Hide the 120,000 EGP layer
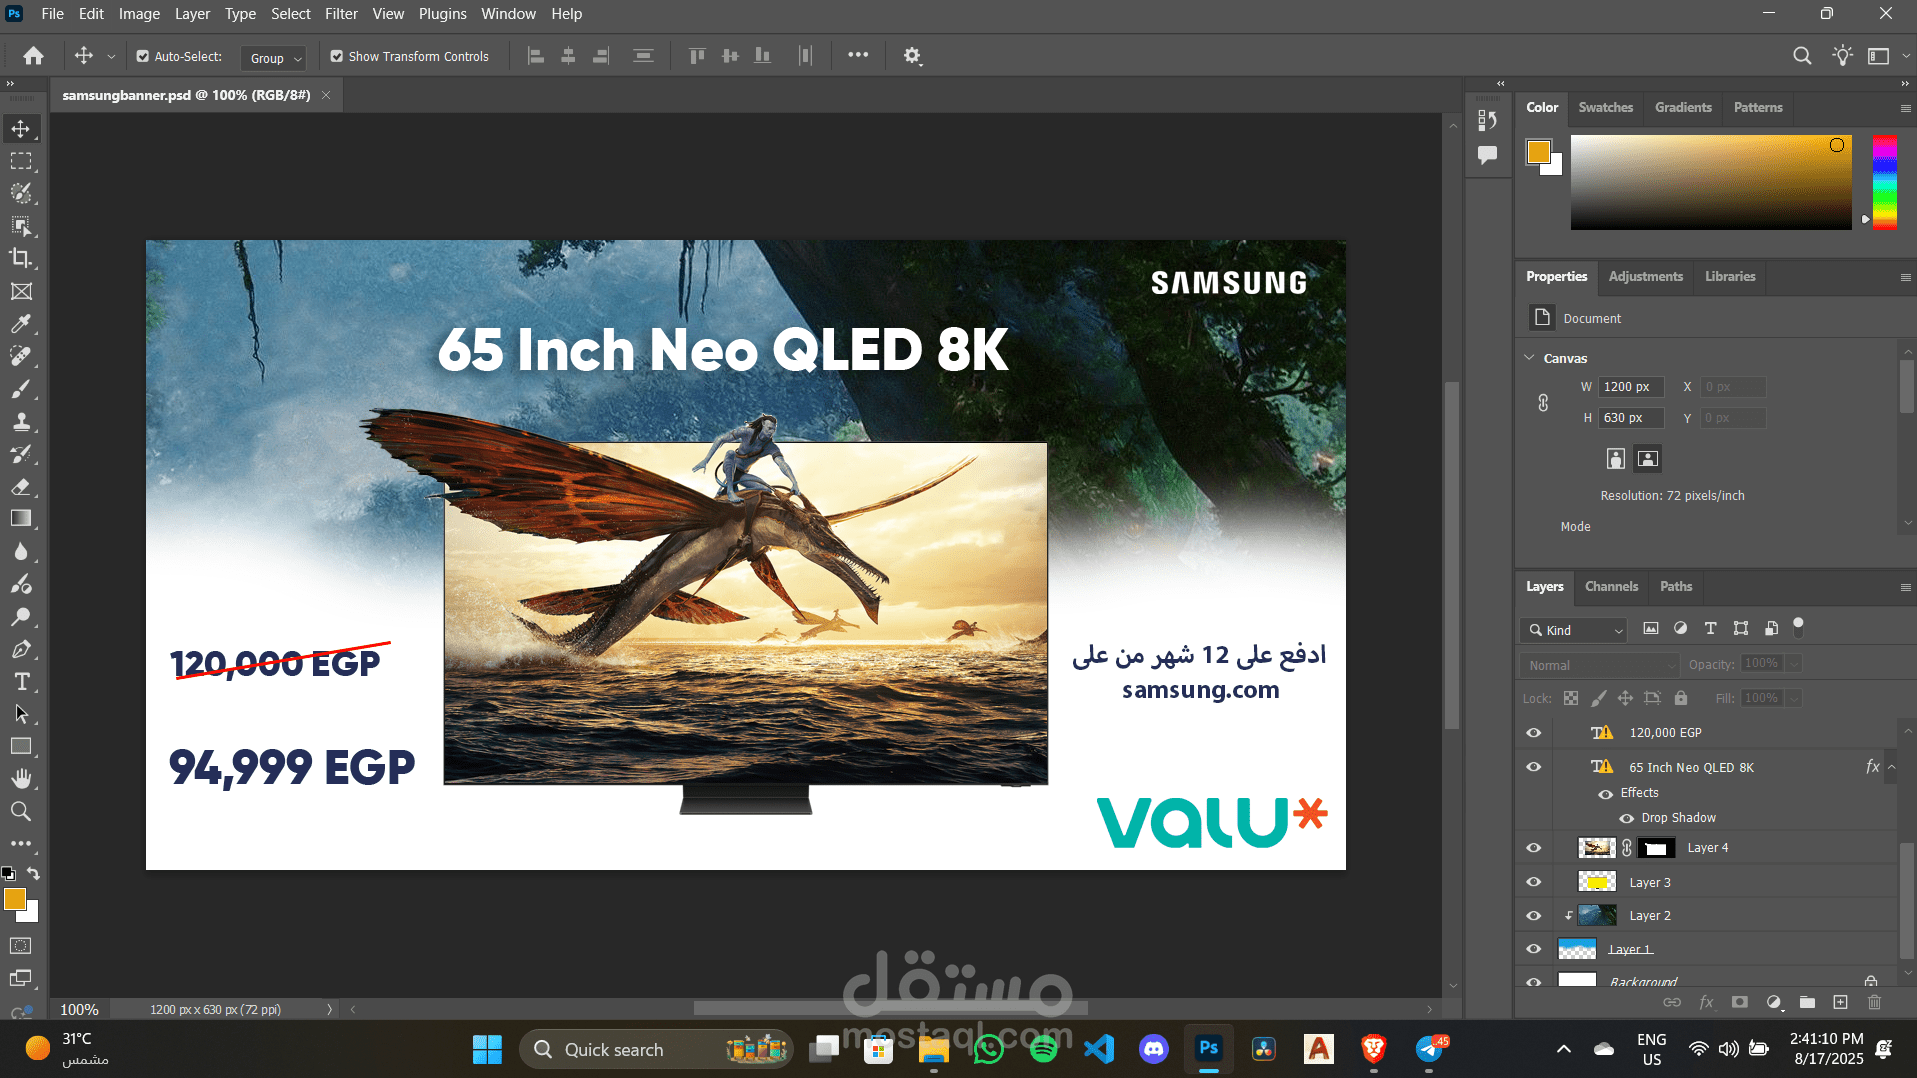1917x1078 pixels. 1533,733
